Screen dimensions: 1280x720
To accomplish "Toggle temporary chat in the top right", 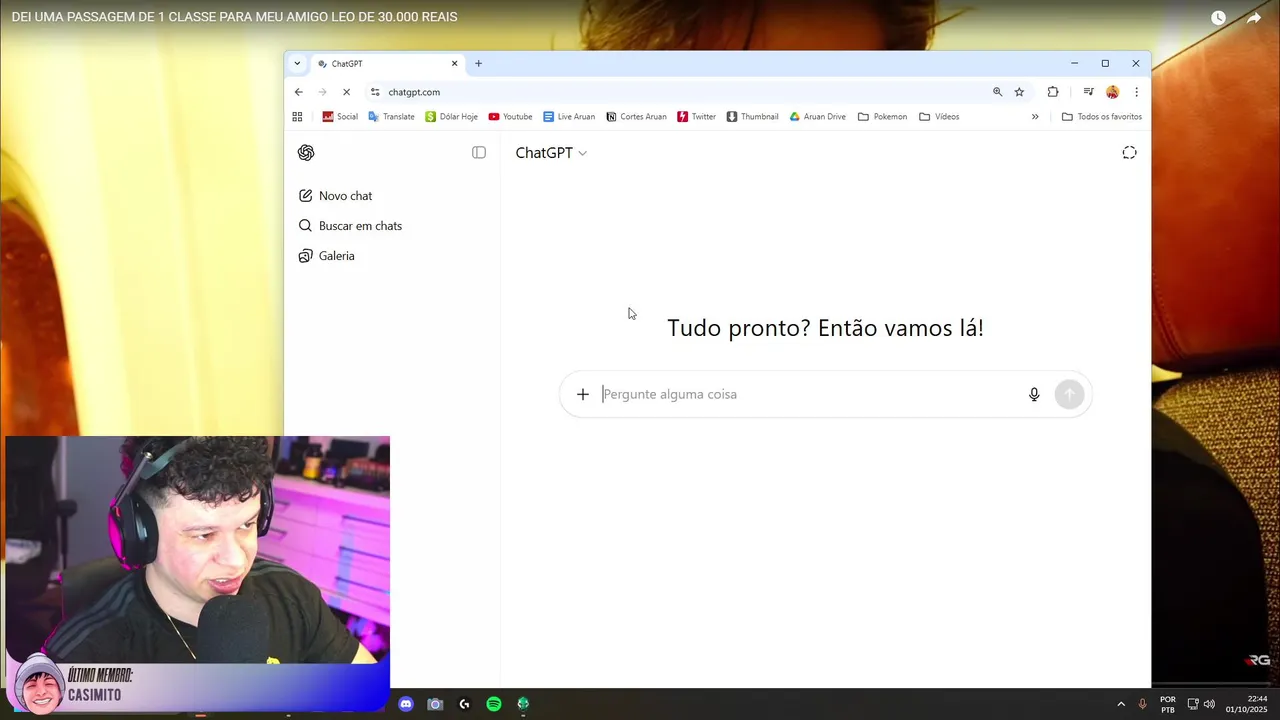I will pos(1129,153).
